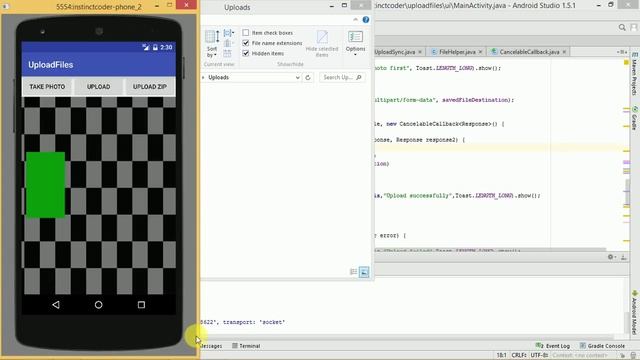Switch Explorer to large thumbnails view icon
The width and height of the screenshot is (640, 360).
(364, 272)
